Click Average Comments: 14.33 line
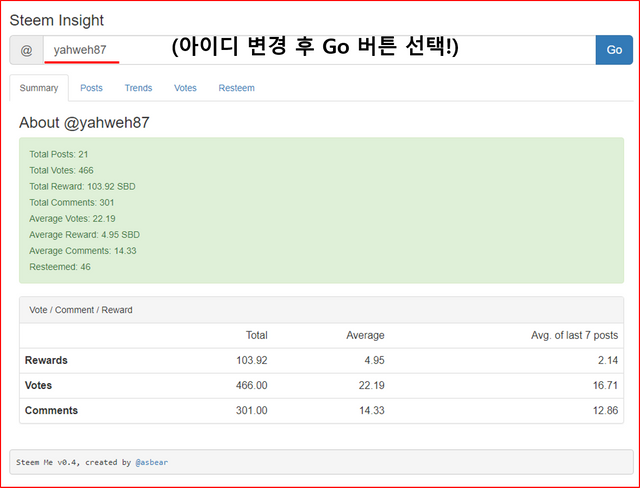The image size is (640, 488). click(82, 251)
